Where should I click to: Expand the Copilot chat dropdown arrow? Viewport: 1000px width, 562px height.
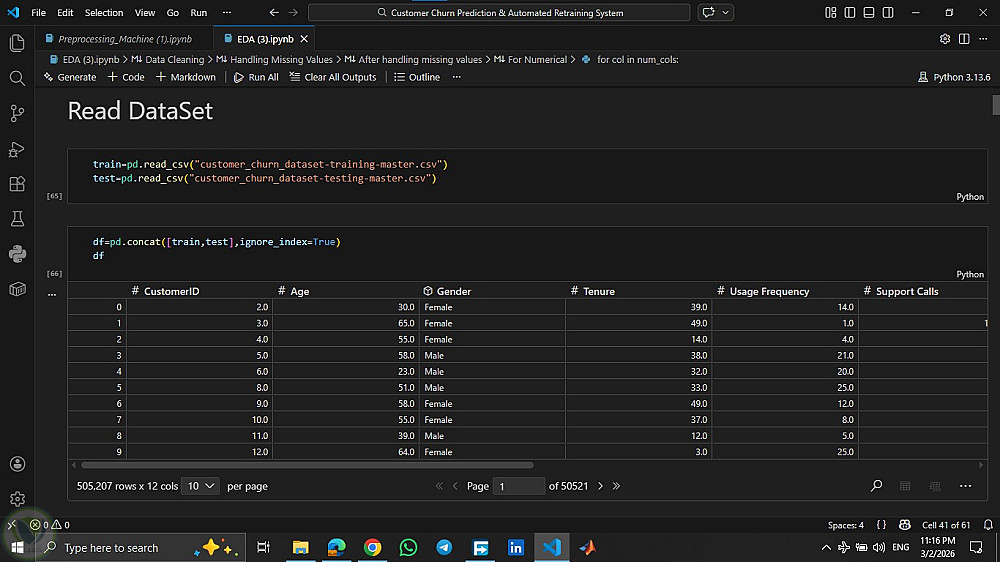point(726,13)
